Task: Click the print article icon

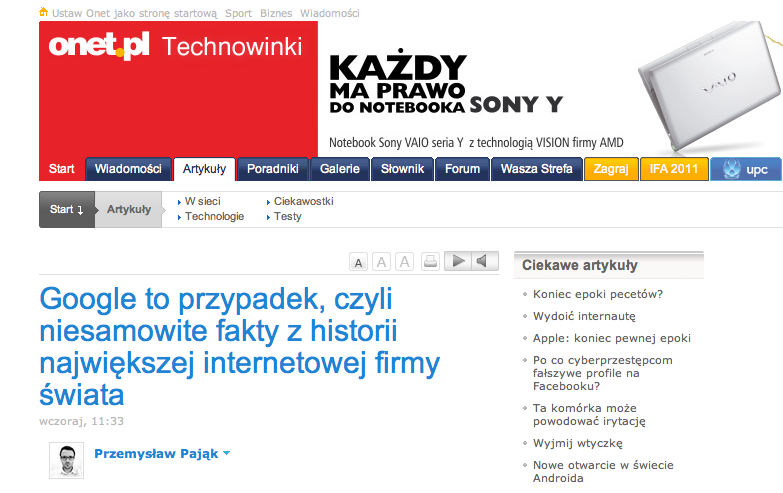Action: click(430, 261)
